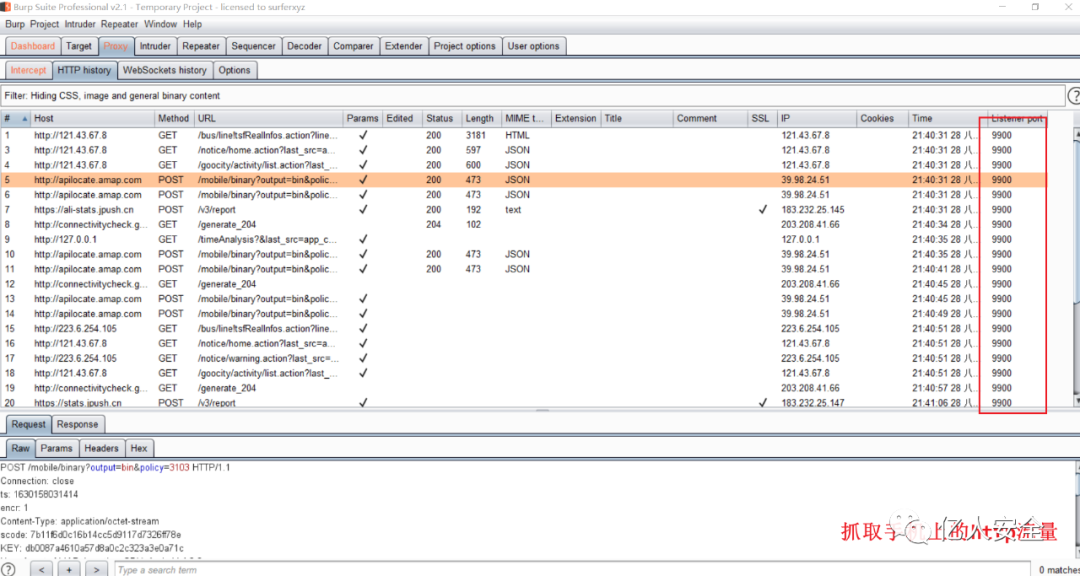
Task: Open the Intruder menu
Action: click(81, 24)
